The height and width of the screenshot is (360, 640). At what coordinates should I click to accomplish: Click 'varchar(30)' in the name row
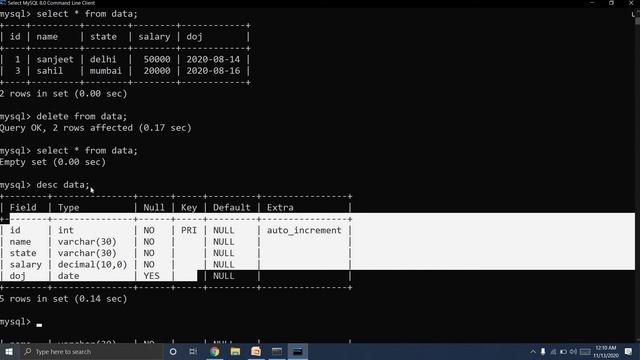[x=87, y=242]
